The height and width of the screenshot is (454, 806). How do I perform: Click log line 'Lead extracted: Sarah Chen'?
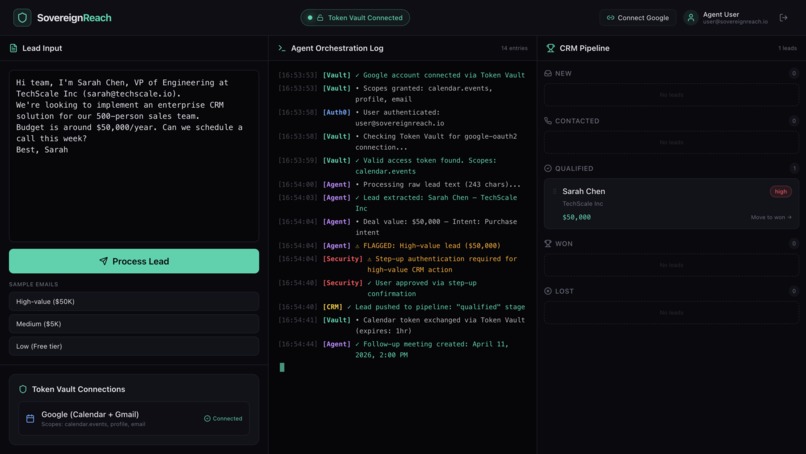coord(401,203)
